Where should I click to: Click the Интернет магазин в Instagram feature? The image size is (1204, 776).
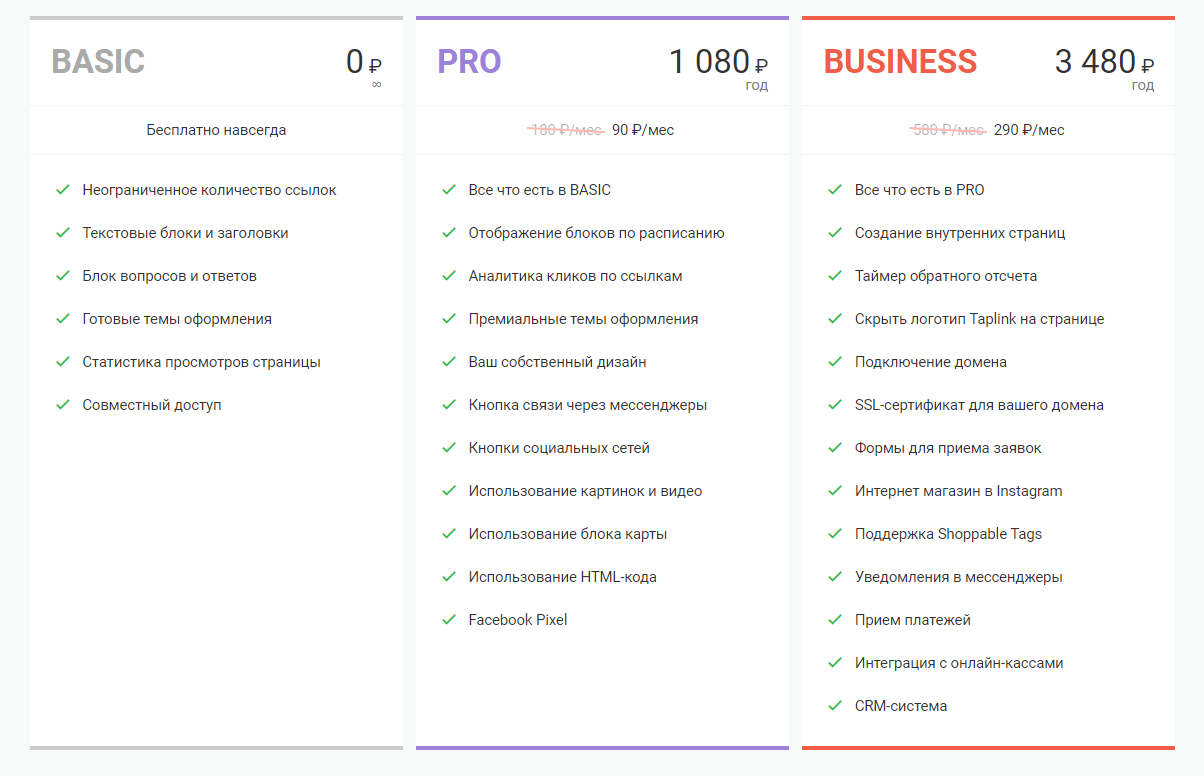(x=958, y=490)
